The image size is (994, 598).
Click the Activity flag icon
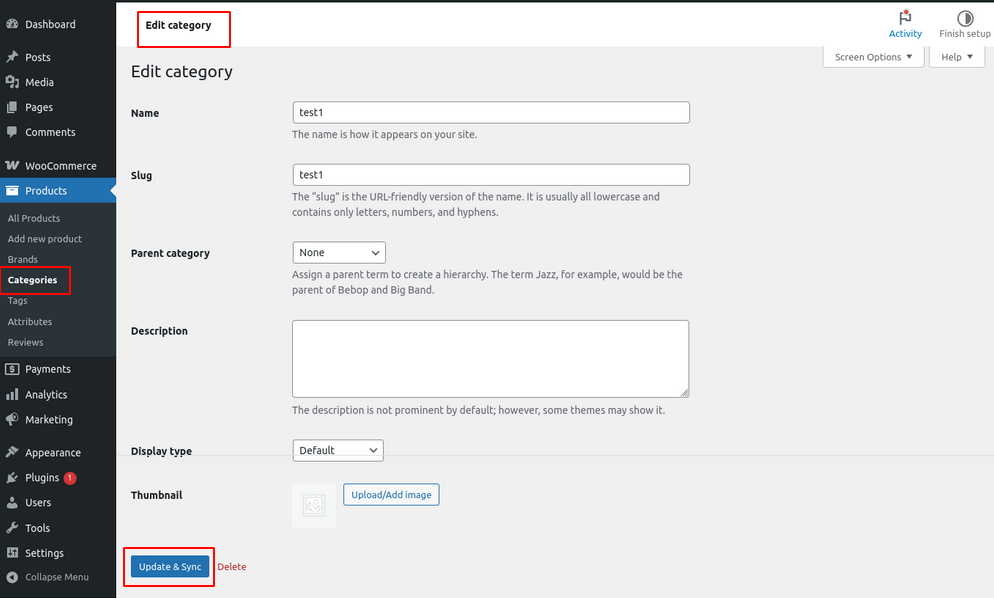[905, 18]
